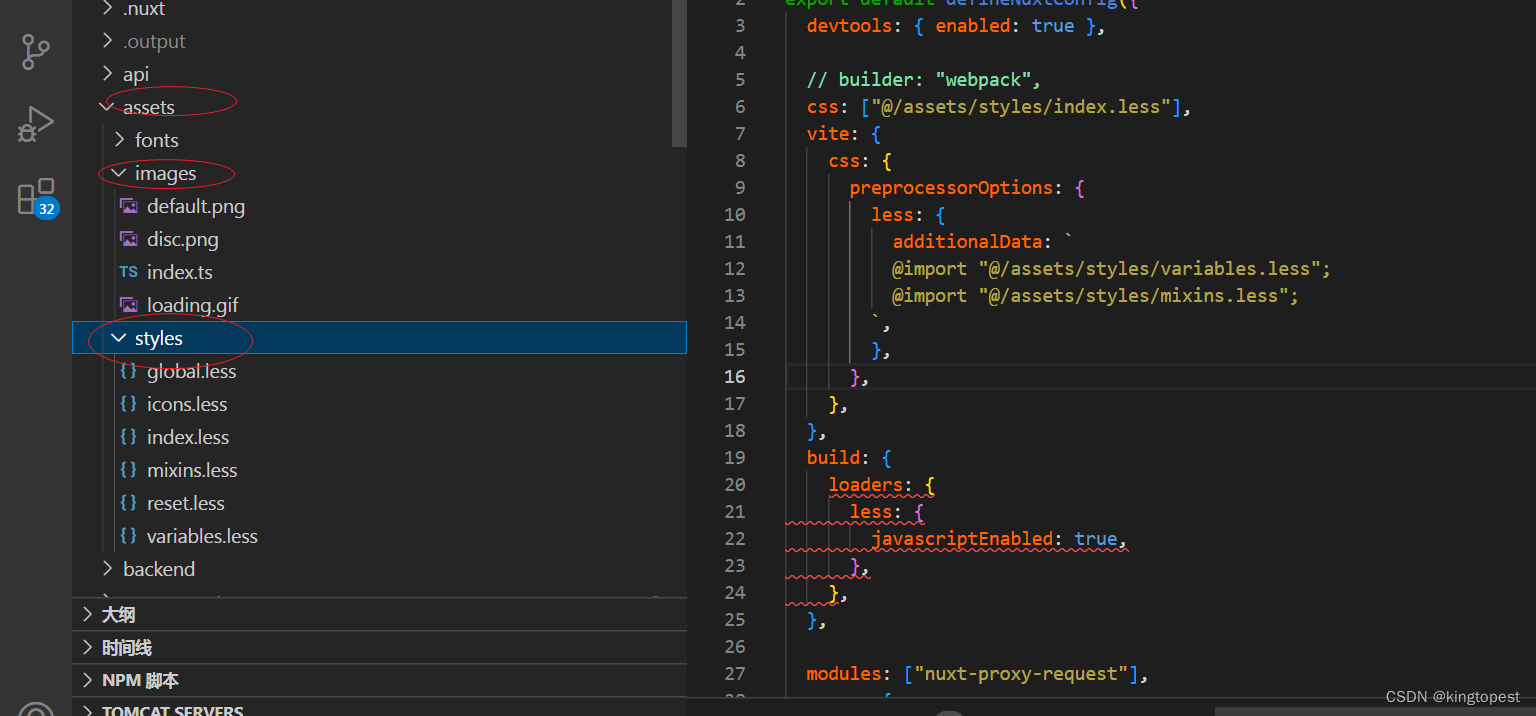The height and width of the screenshot is (716, 1536).
Task: Select the loading.gif file icon
Action: coord(128,305)
